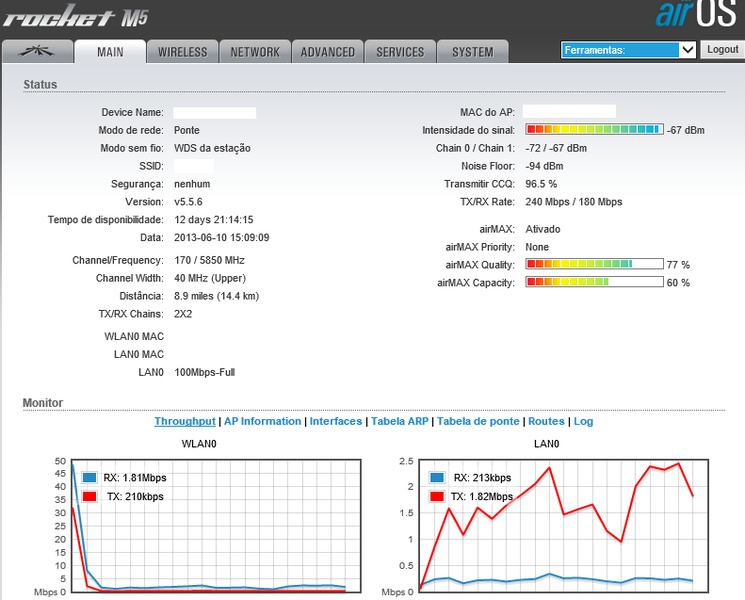Click the red TX legend swatch in WLAN0

click(x=89, y=496)
